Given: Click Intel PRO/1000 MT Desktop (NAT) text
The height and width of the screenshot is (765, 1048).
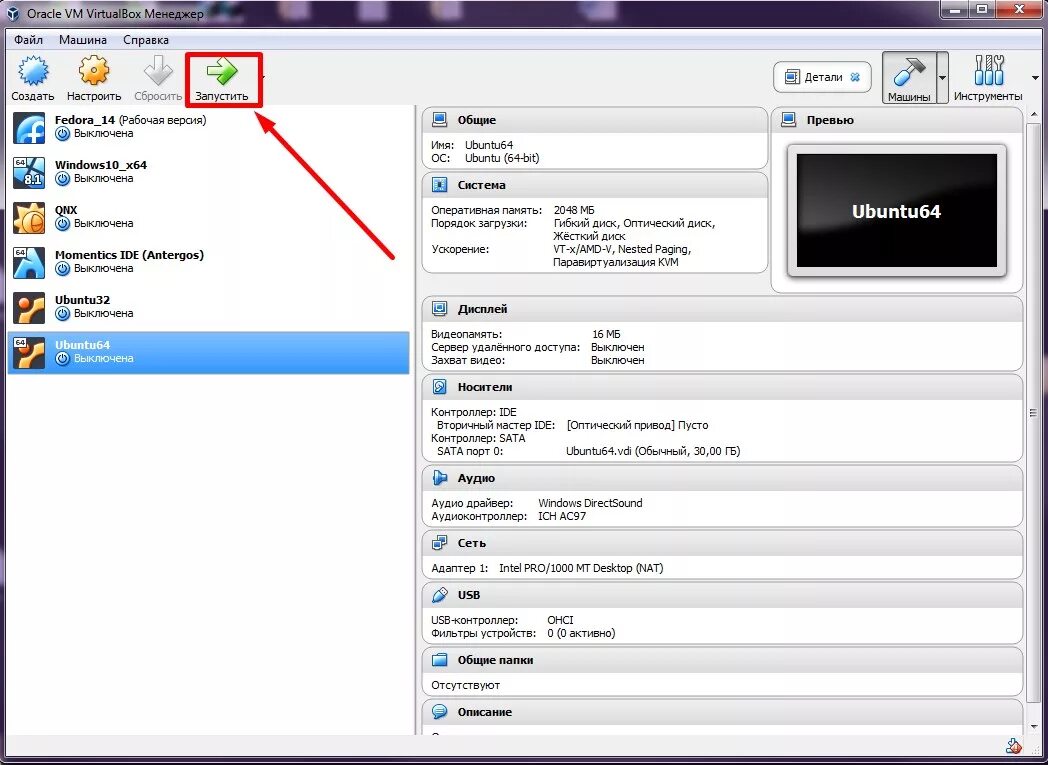Looking at the screenshot, I should pyautogui.click(x=581, y=569).
